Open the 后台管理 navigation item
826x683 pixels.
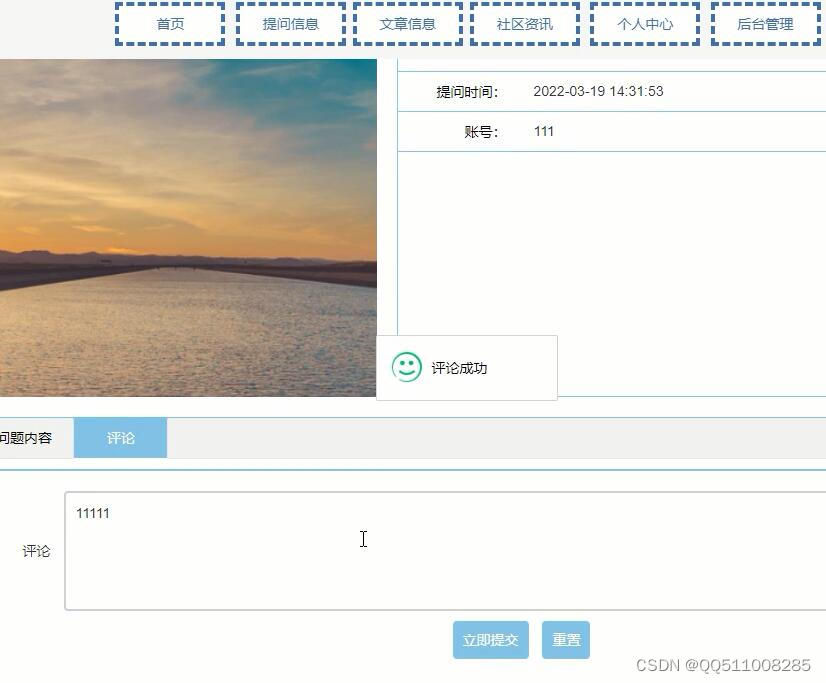pyautogui.click(x=764, y=24)
